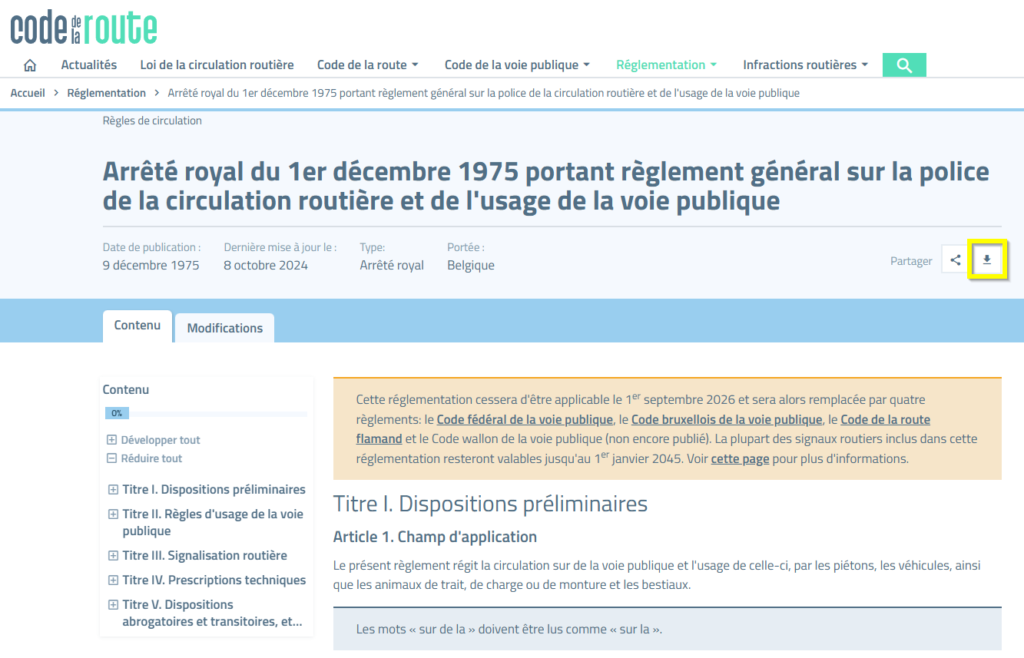Expand Titre I. Dispositions préliminaires plus icon
The width and height of the screenshot is (1024, 658).
(113, 490)
